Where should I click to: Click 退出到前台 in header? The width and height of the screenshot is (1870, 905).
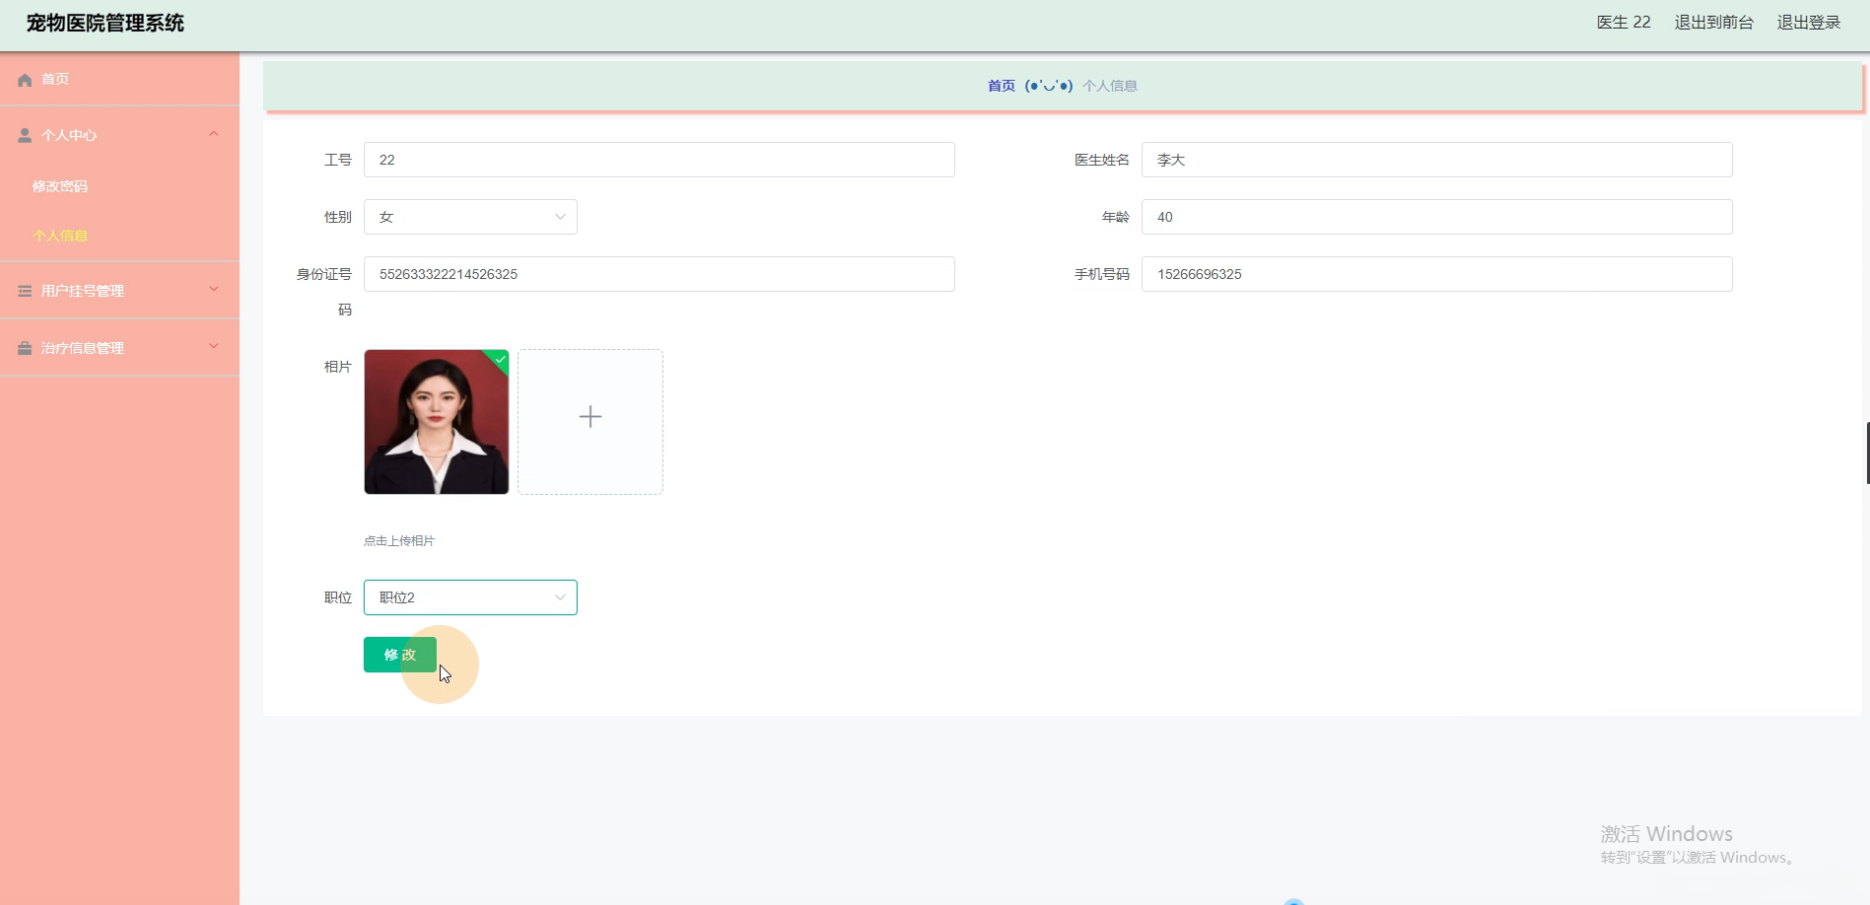click(1714, 22)
